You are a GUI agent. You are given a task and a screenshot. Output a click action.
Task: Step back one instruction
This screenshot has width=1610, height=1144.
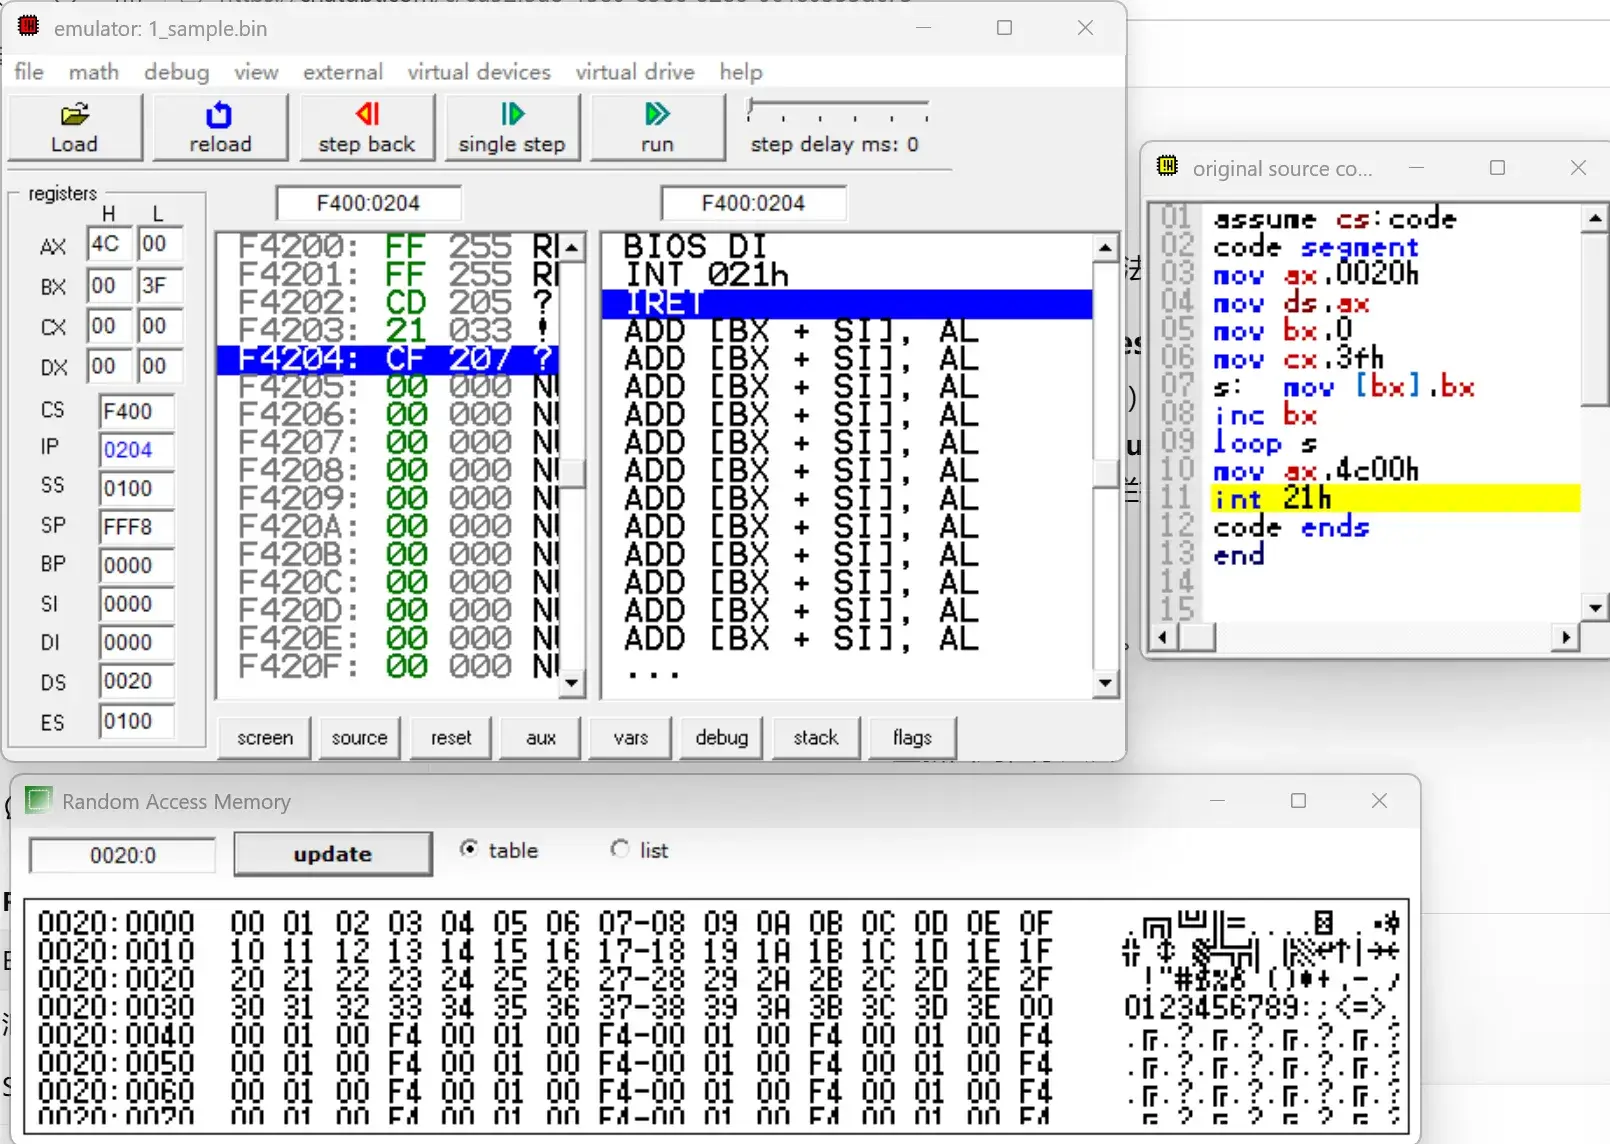tap(366, 127)
